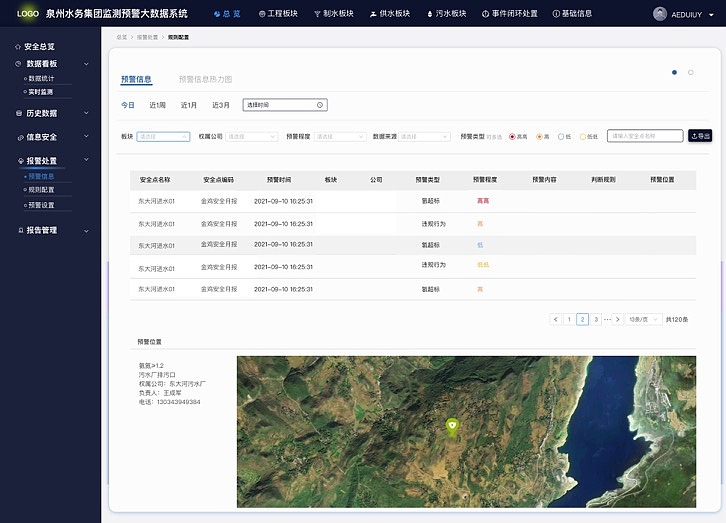Open 工程板块 in top navigation
726x523 pixels.
[x=278, y=14]
